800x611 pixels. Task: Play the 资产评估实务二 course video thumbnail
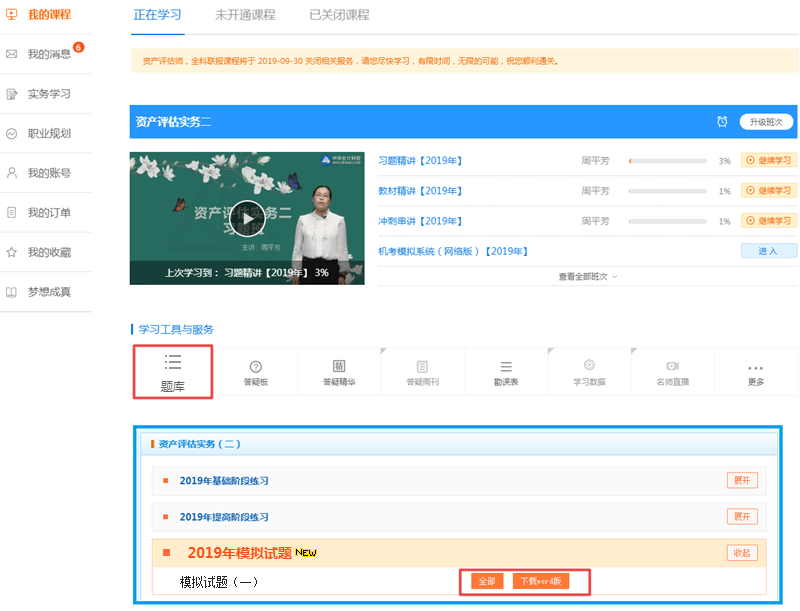point(247,217)
